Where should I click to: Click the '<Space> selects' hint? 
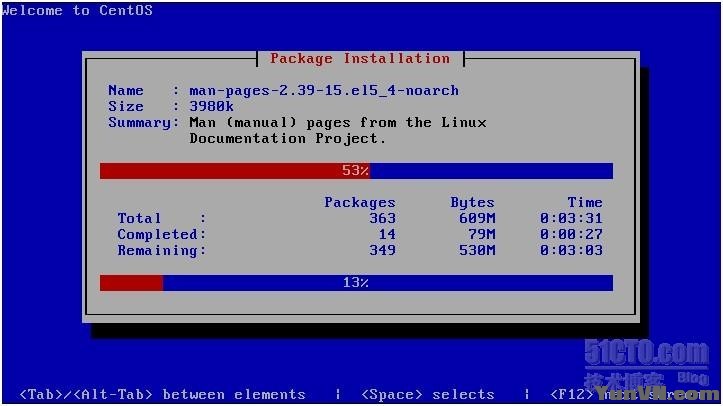pos(427,394)
